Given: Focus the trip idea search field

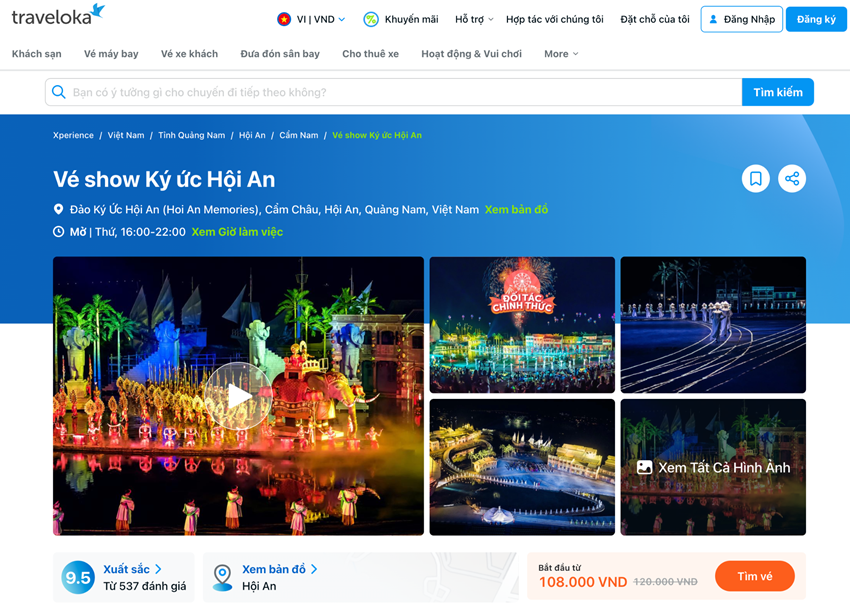Looking at the screenshot, I should click(x=394, y=92).
